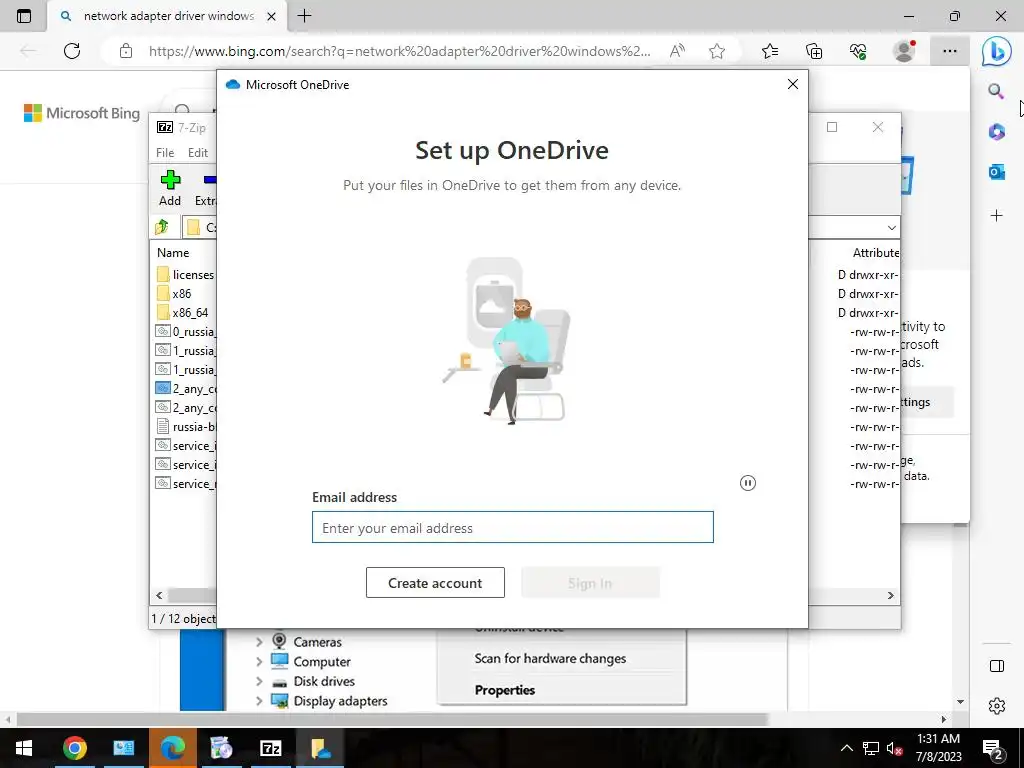Click the Name column header in 7-Zip
This screenshot has width=1024, height=768.
click(x=173, y=253)
